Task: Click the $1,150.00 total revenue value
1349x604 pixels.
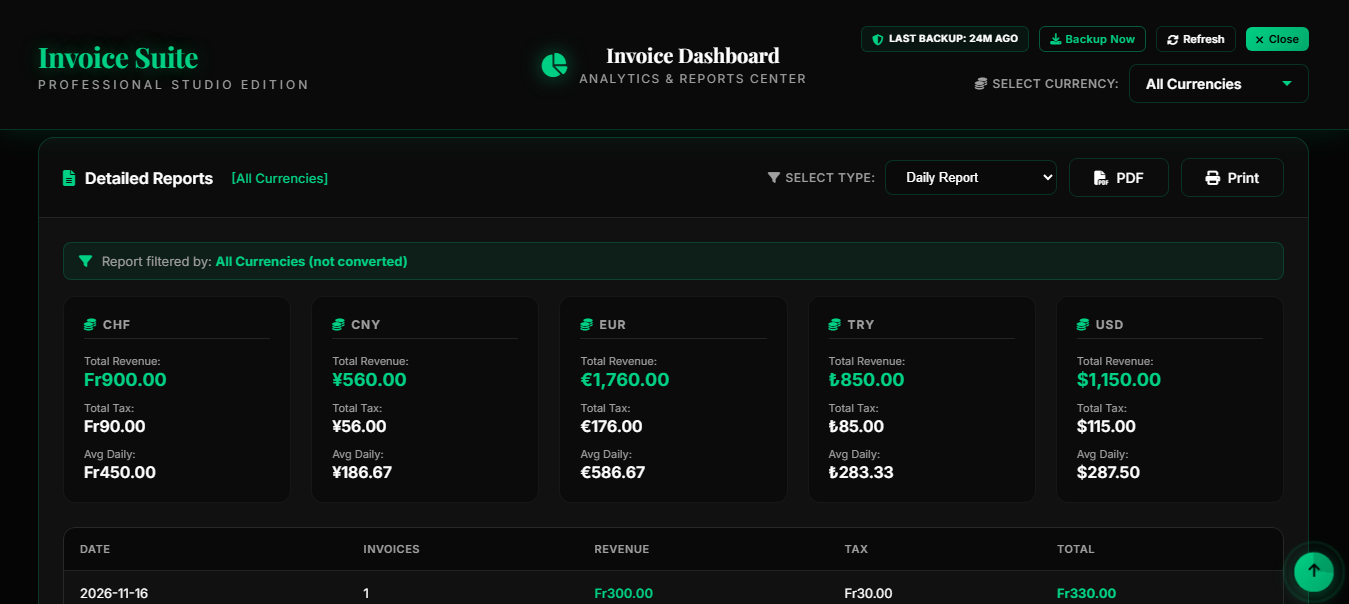Action: [1119, 380]
